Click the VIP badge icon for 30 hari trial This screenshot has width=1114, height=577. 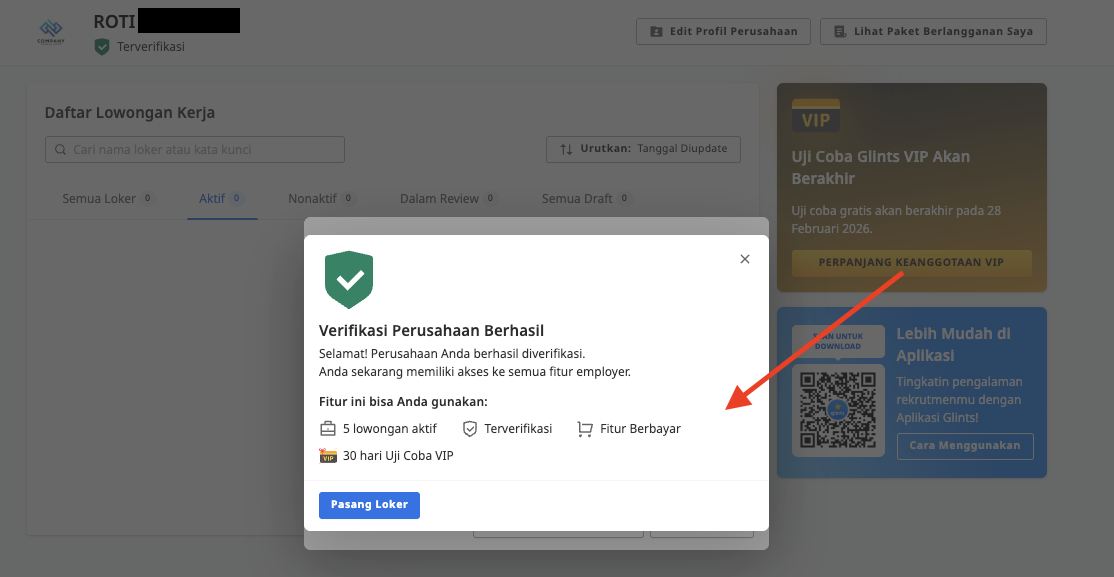(328, 456)
